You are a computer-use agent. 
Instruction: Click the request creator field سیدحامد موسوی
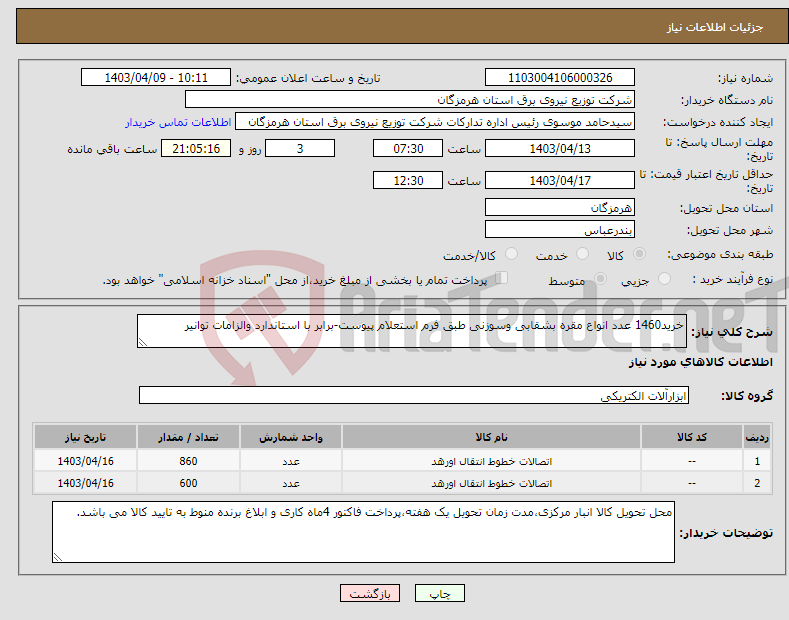[x=435, y=122]
